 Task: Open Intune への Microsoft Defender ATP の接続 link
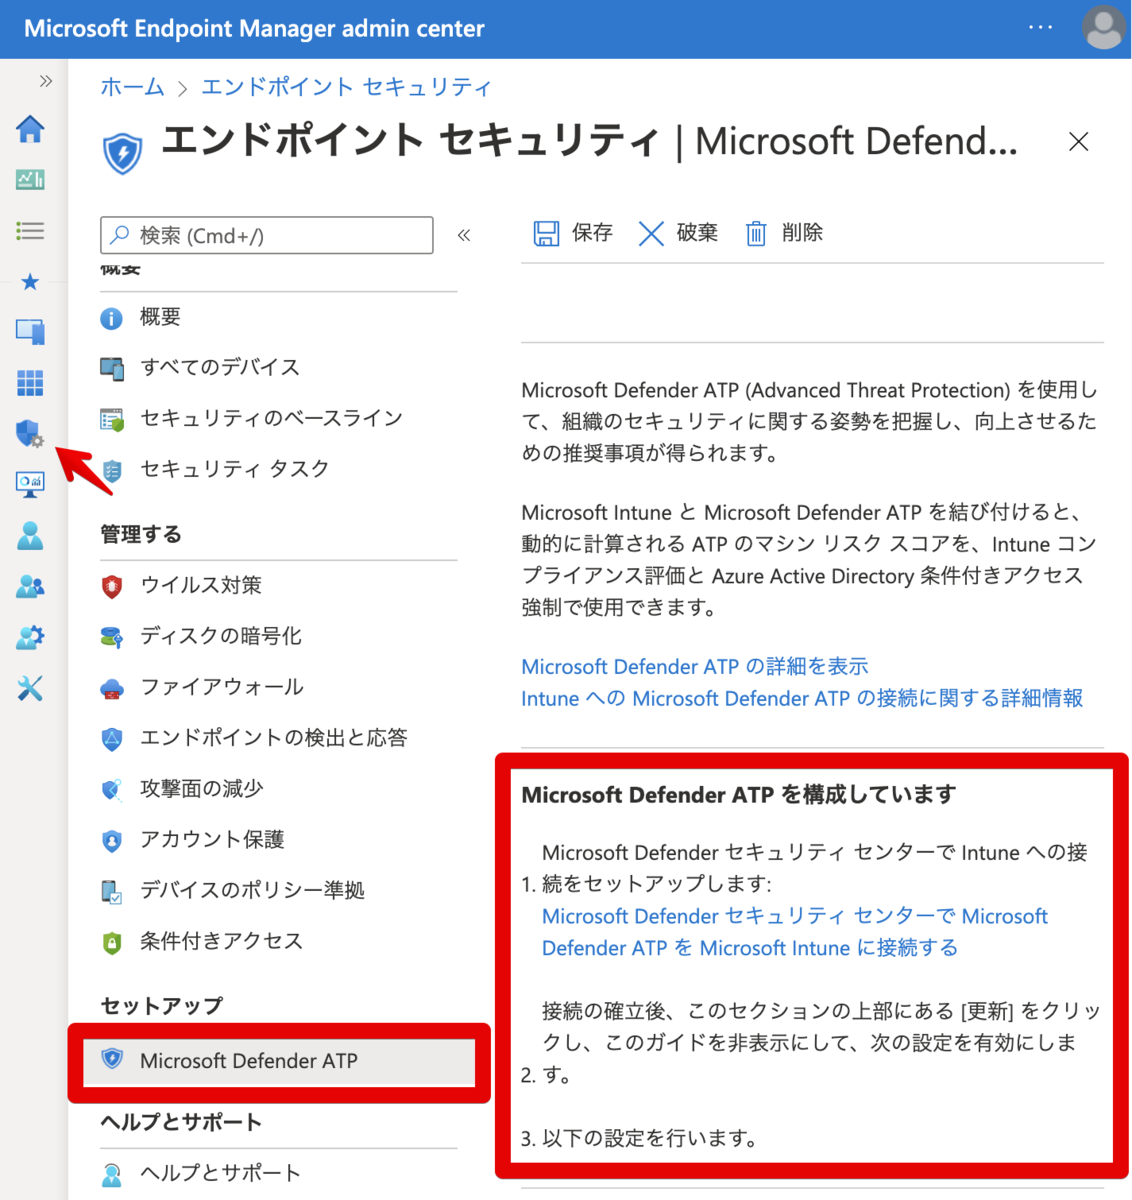coord(802,698)
